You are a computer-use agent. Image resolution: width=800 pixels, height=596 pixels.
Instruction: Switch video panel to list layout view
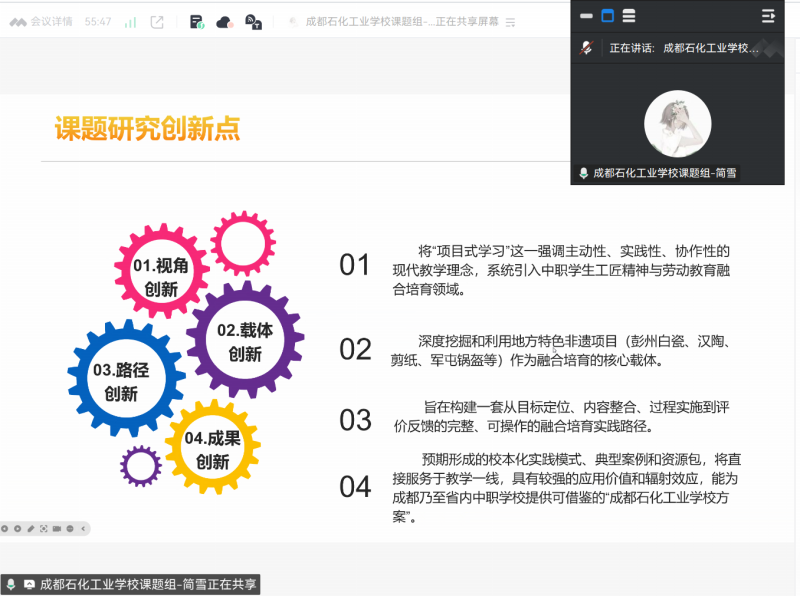tap(628, 16)
